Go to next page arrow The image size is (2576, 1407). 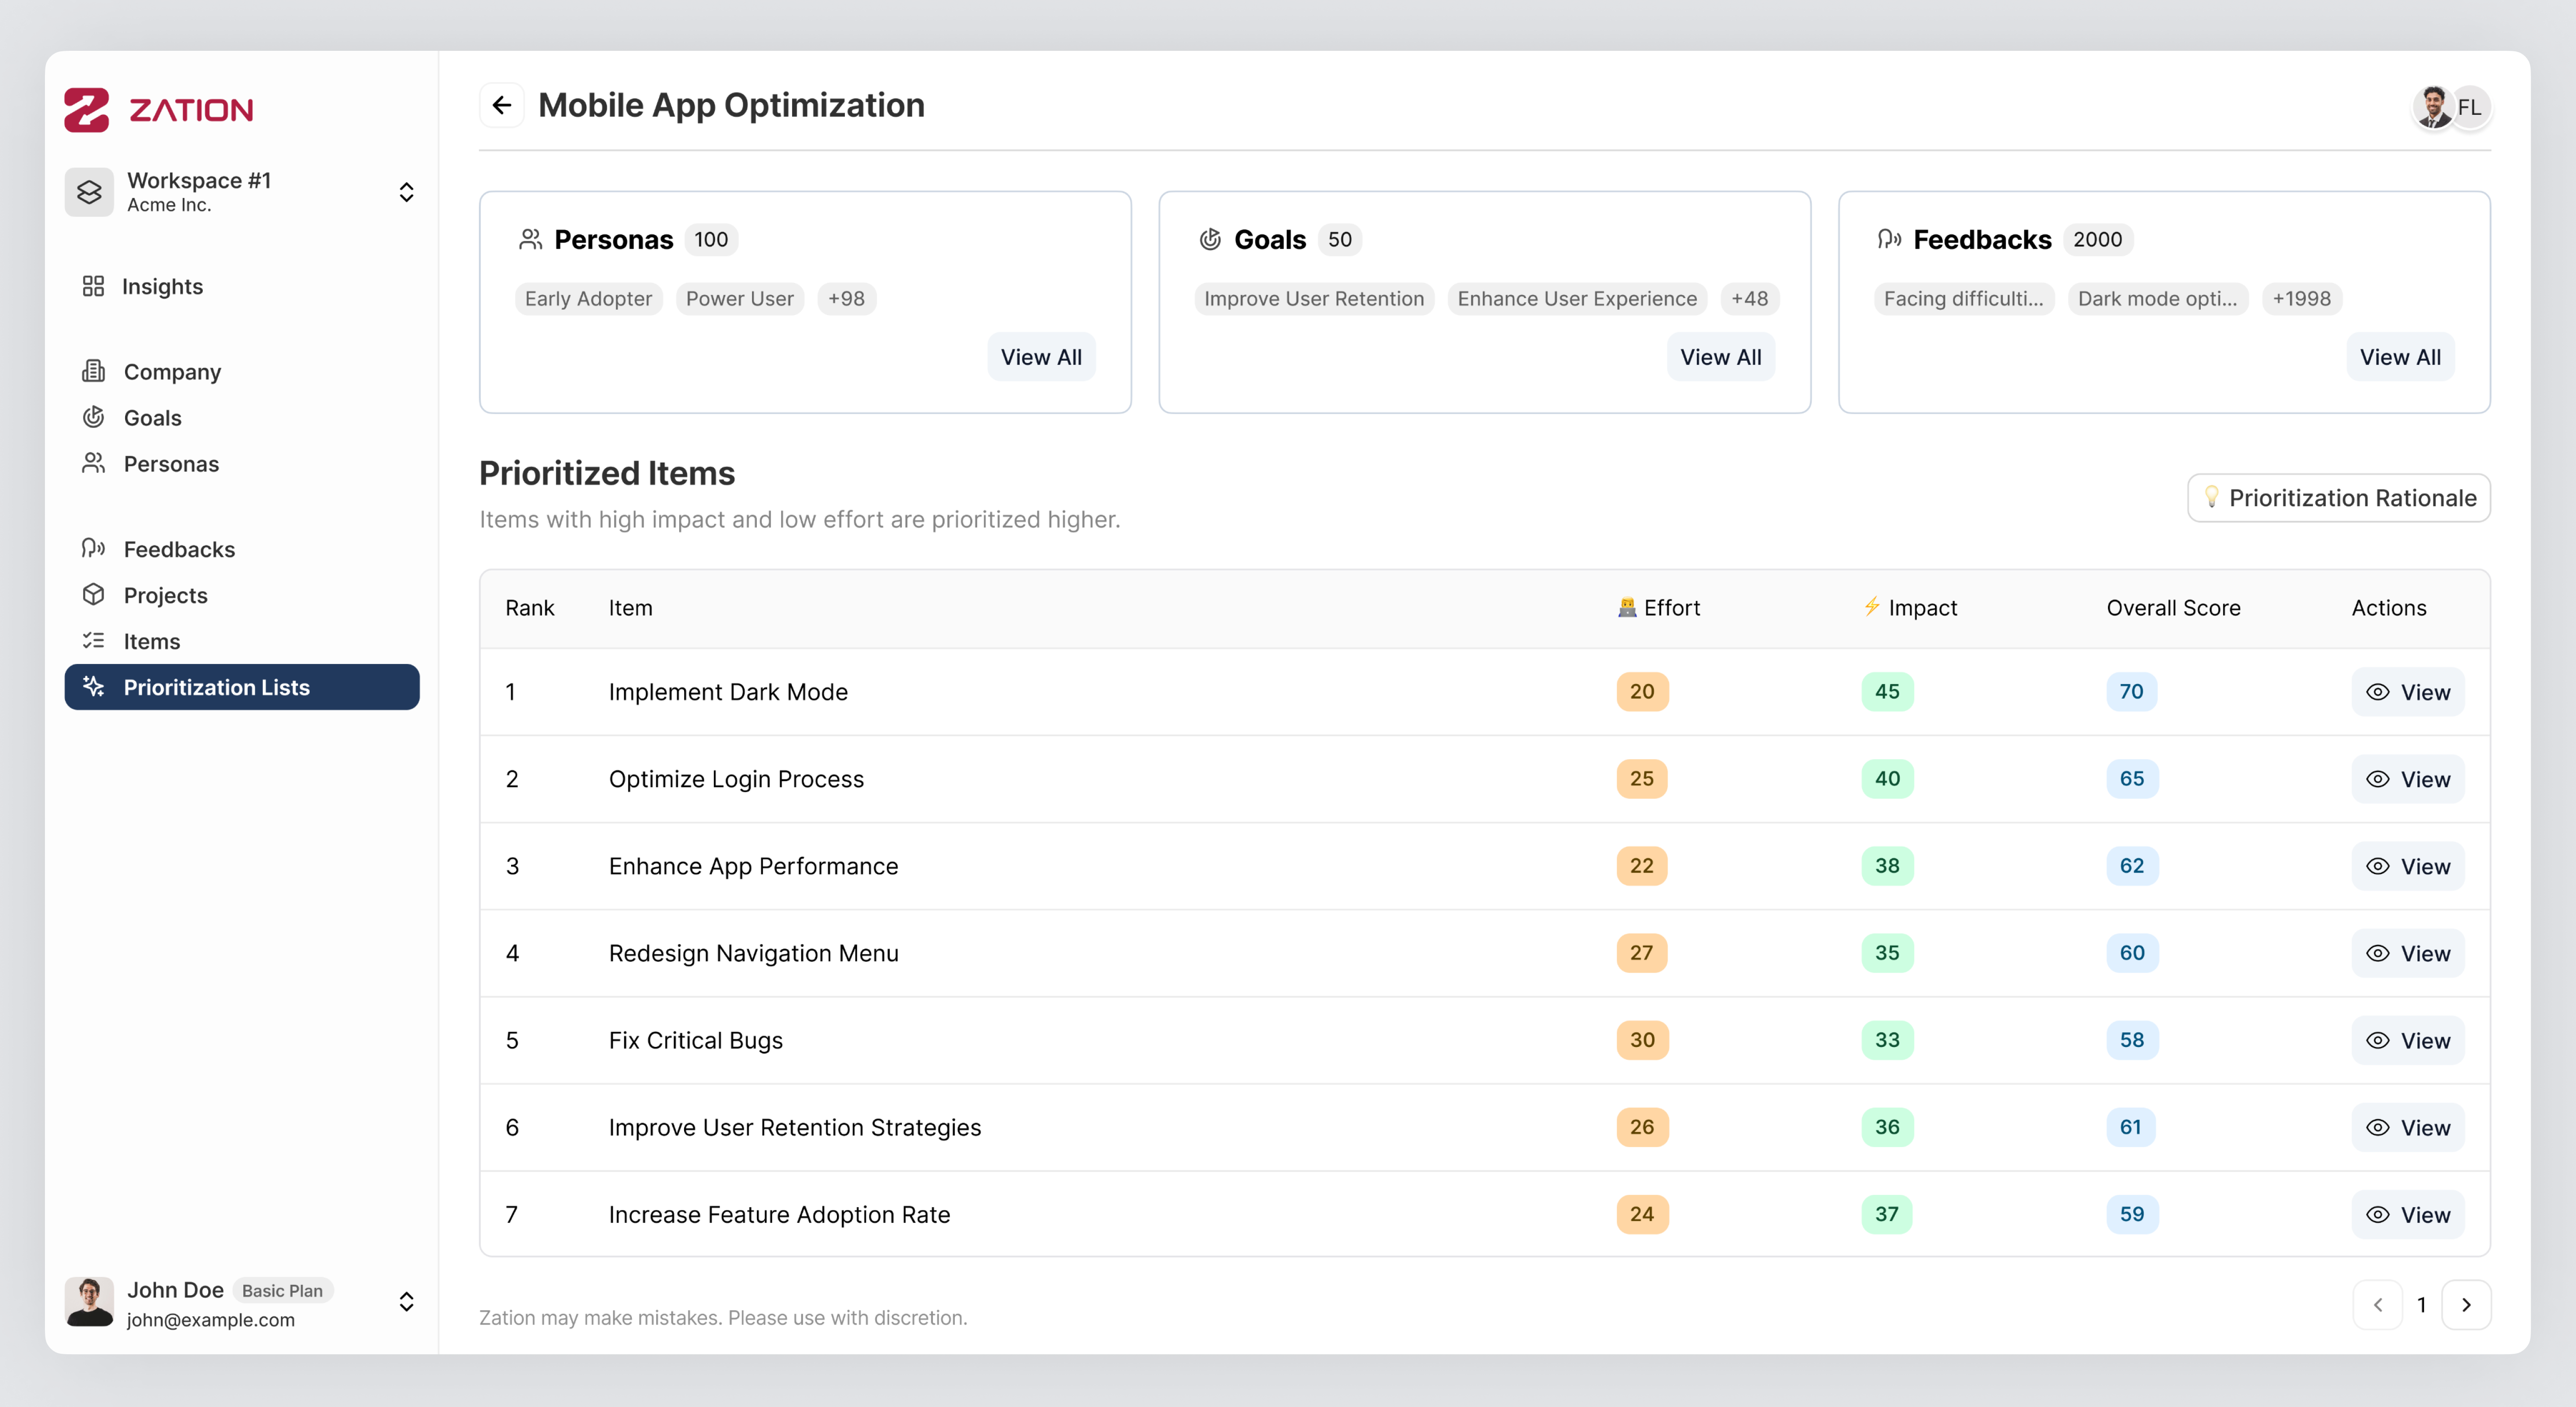[x=2466, y=1304]
